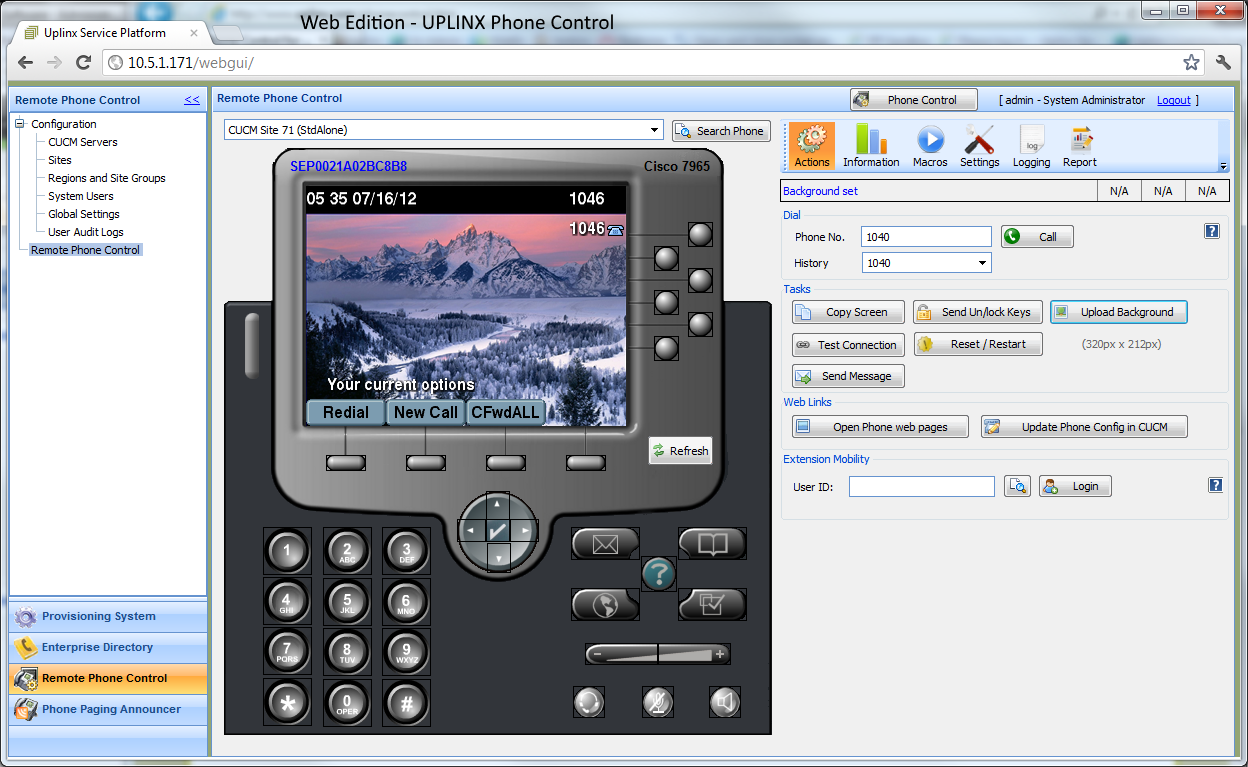Open the Report icon
The width and height of the screenshot is (1248, 767).
point(1079,145)
